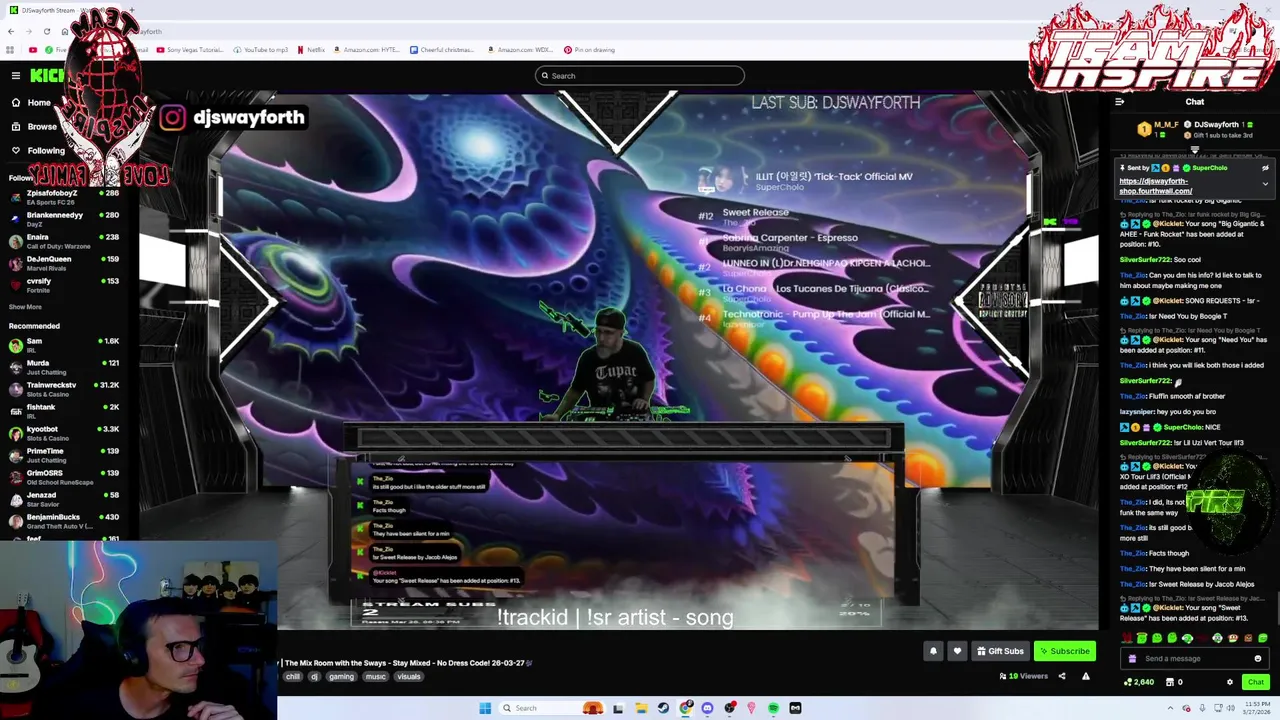Open fishtank channel in Recommended list
Viewport: 1280px width, 720px height.
64,411
